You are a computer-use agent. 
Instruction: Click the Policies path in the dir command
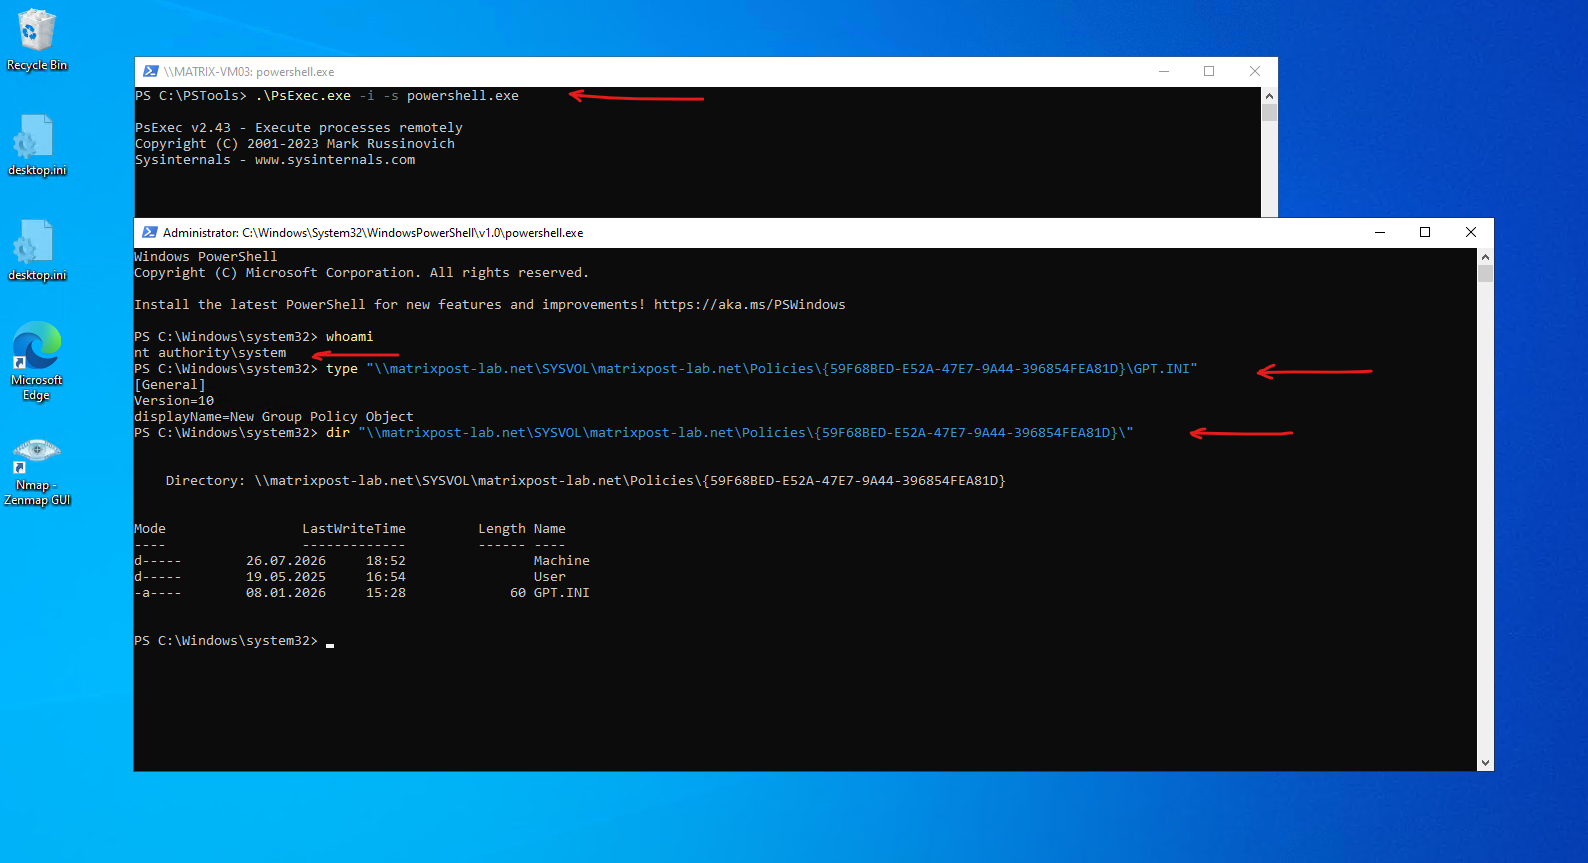(x=746, y=433)
